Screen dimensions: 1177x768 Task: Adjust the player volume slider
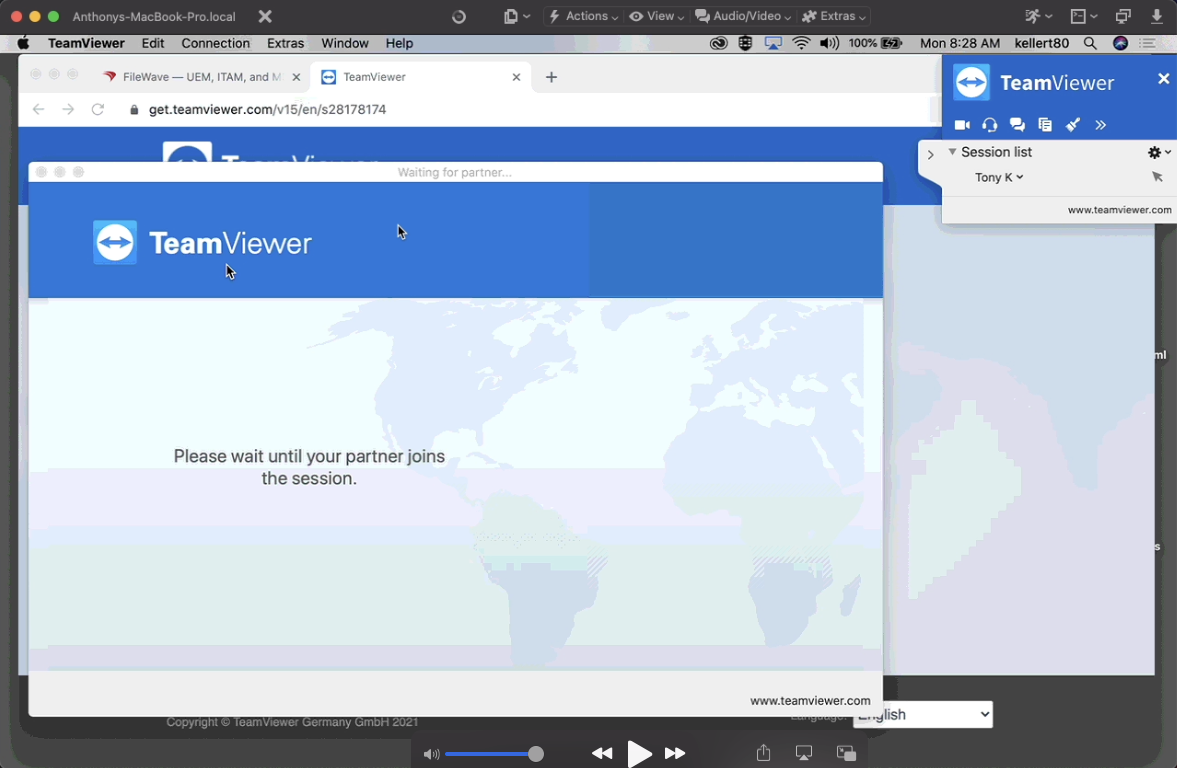[x=494, y=754]
